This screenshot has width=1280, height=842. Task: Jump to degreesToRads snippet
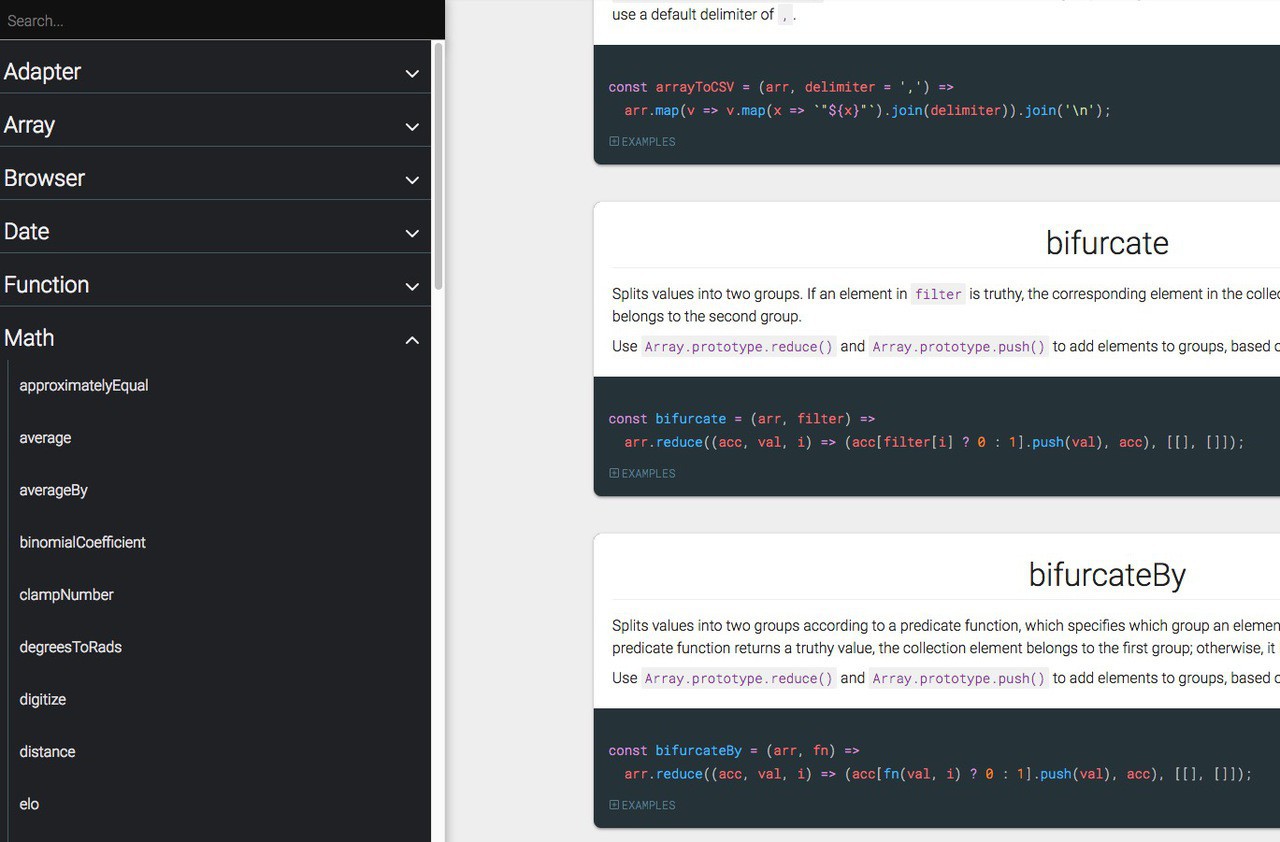point(71,647)
